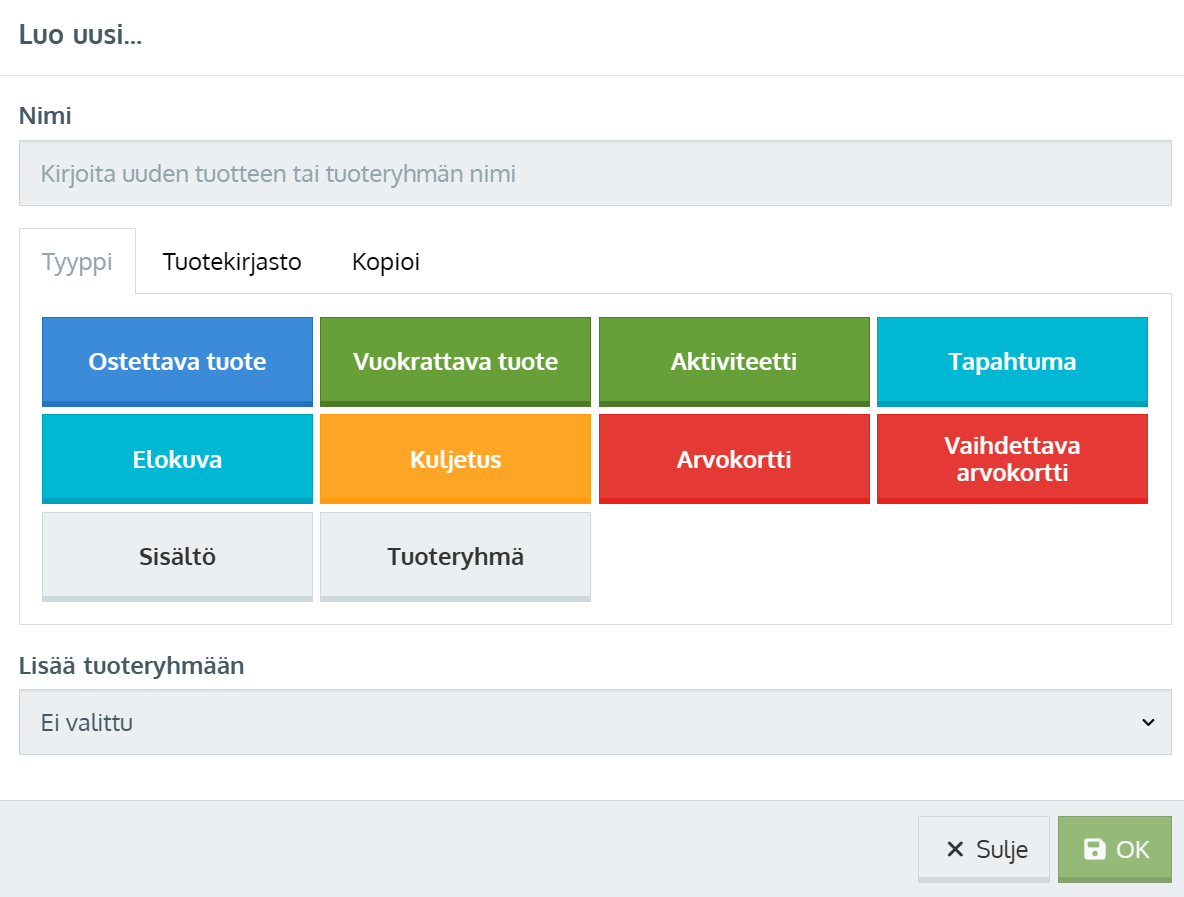1184x897 pixels.
Task: Select the Vaihdettava arvokortti type
Action: [1012, 460]
